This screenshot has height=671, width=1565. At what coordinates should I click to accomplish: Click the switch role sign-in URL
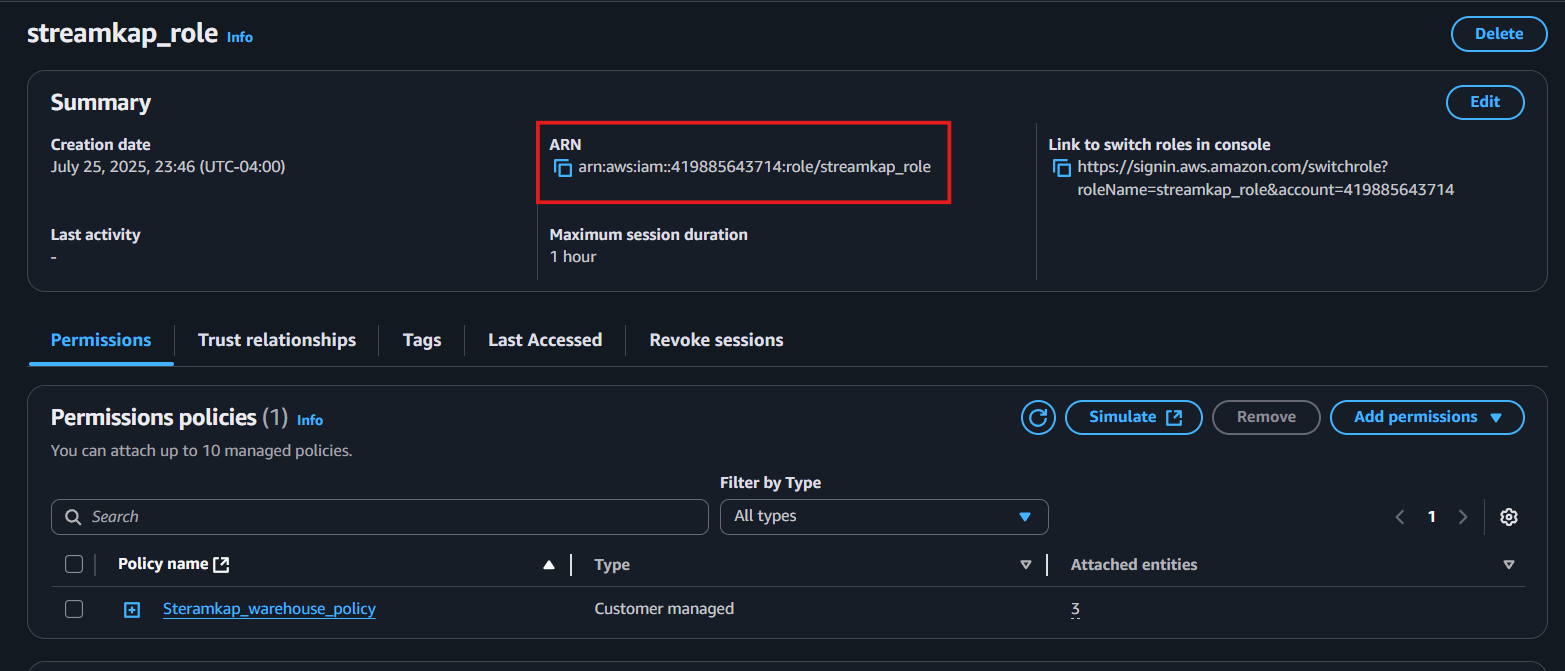[1265, 178]
